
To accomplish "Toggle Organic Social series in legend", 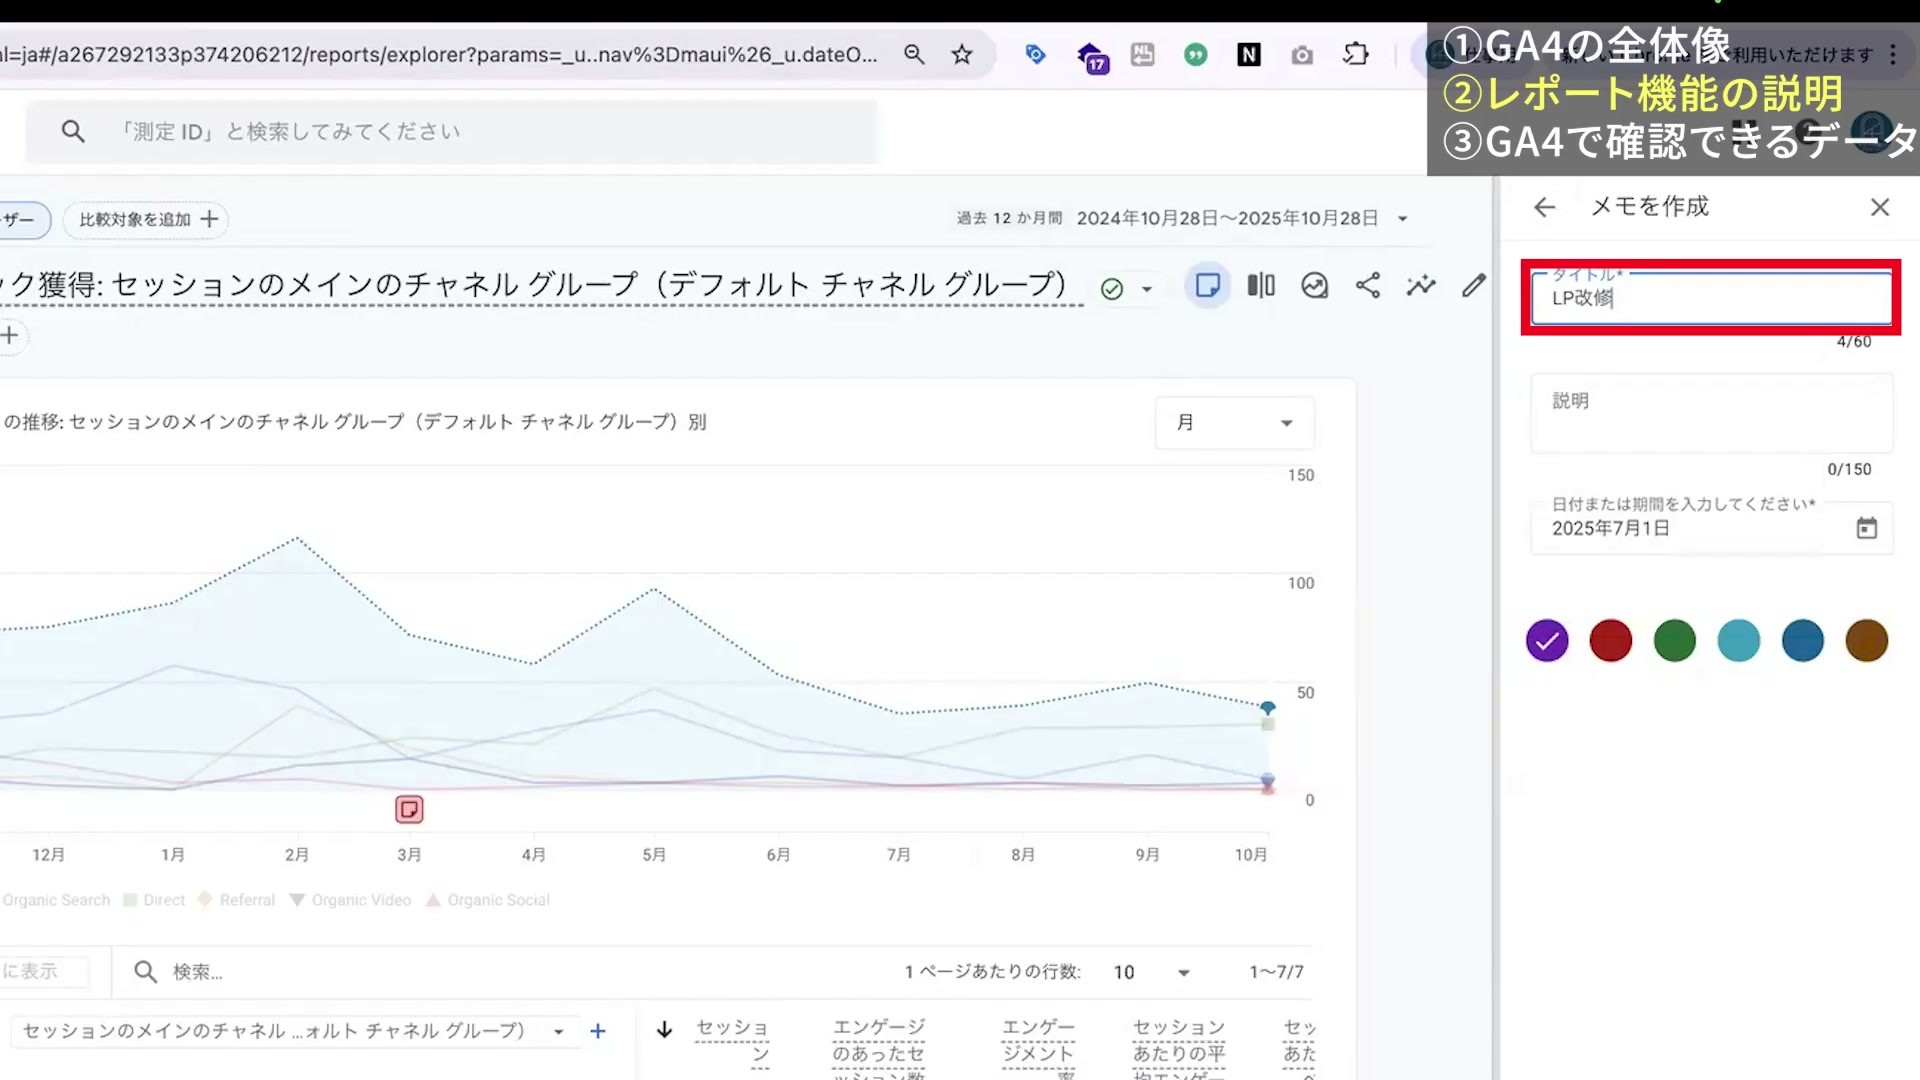I will coord(488,900).
